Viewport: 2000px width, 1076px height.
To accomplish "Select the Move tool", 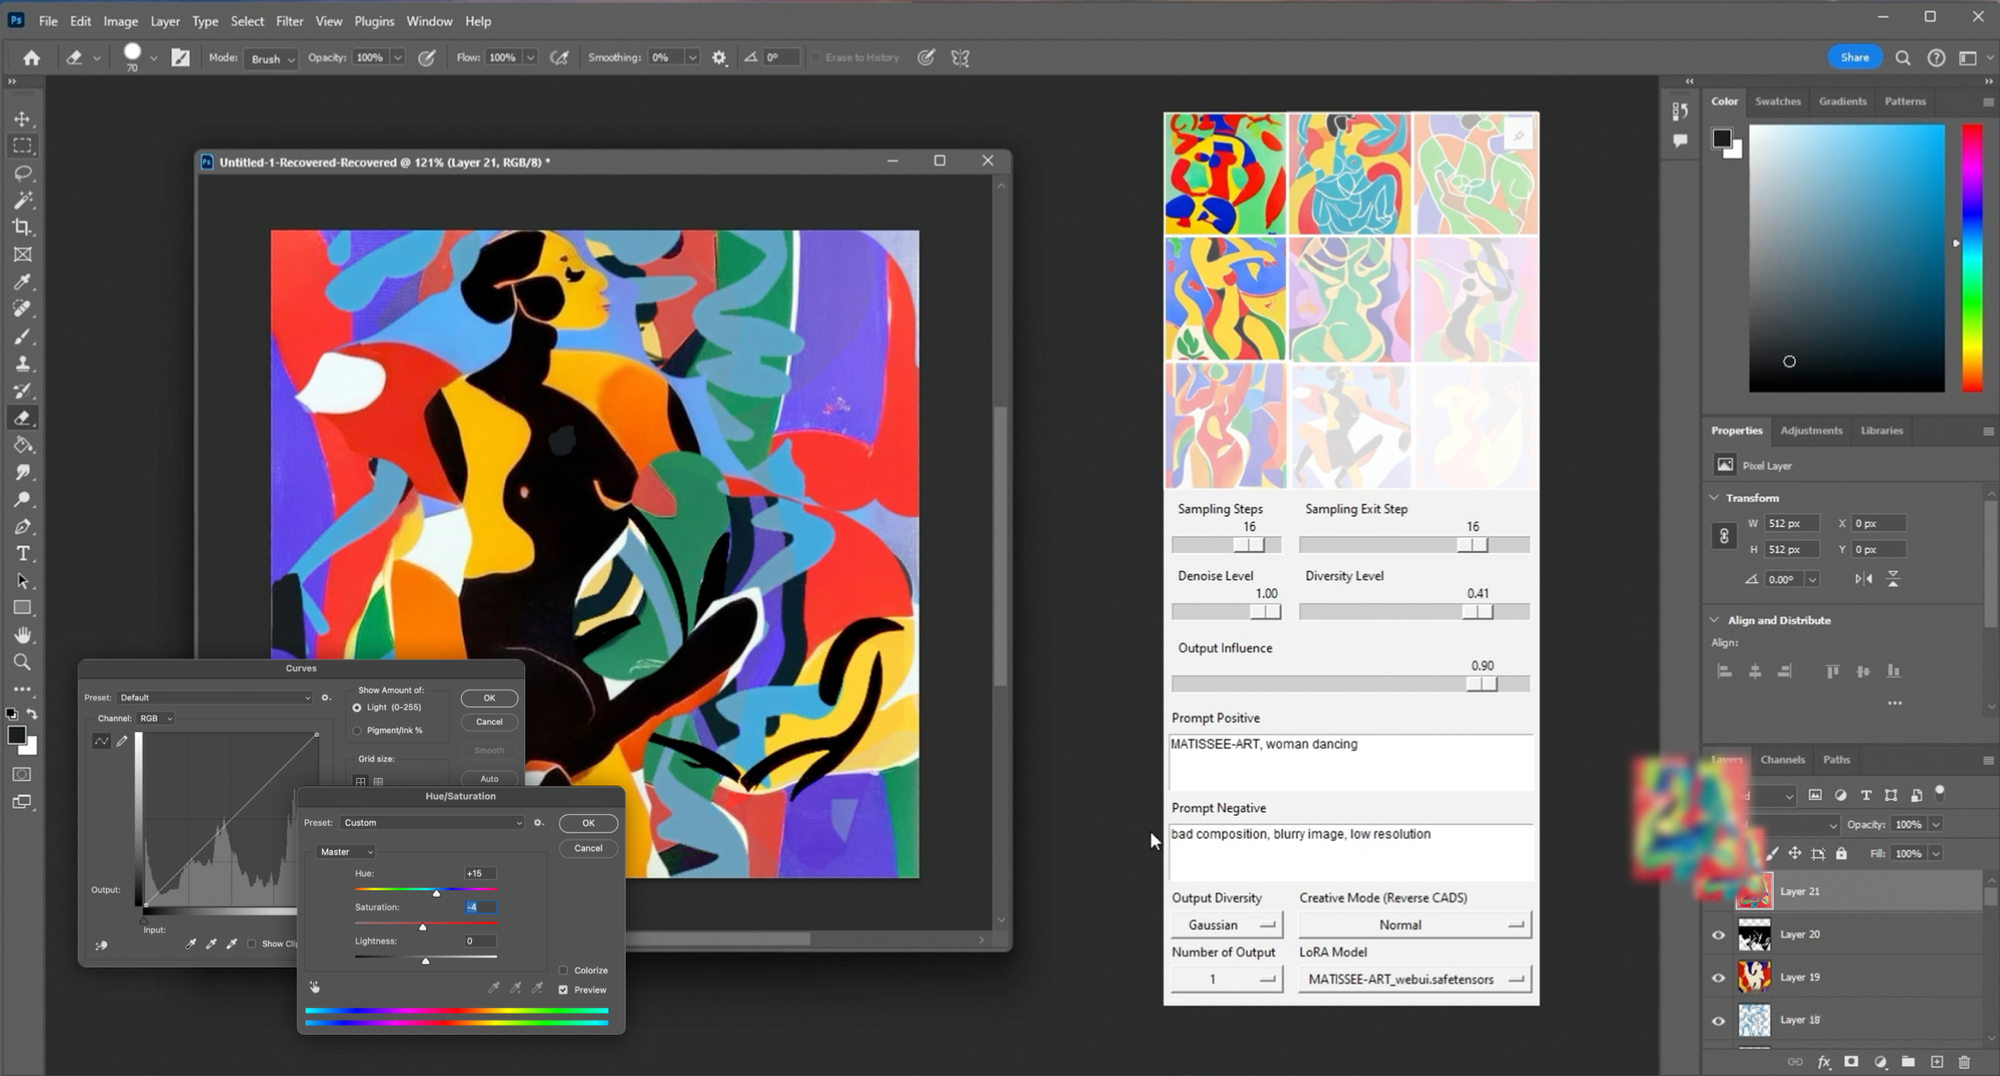I will (x=22, y=119).
